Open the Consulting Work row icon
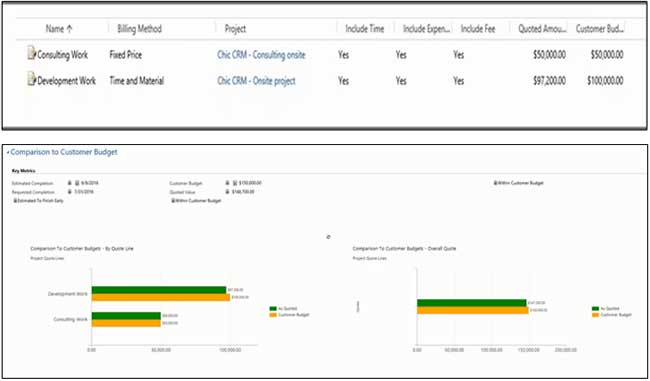 tap(32, 54)
